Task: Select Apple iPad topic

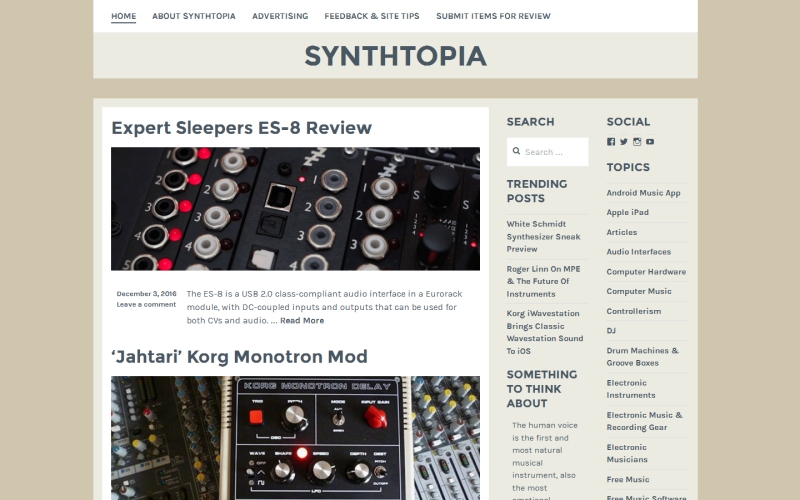Action: coord(628,212)
